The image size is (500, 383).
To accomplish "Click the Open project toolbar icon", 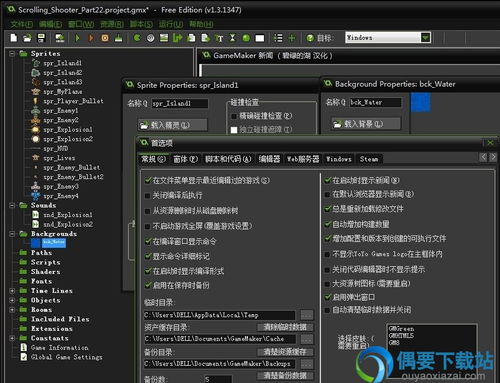I will pos(27,38).
